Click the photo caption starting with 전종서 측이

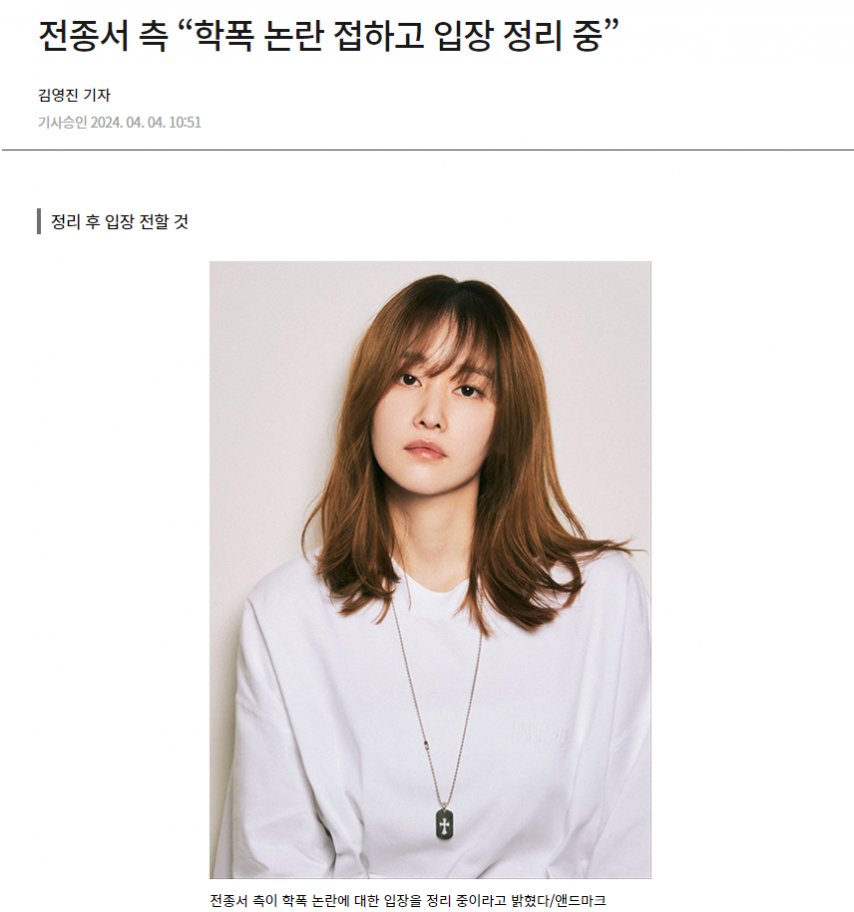[x=408, y=900]
